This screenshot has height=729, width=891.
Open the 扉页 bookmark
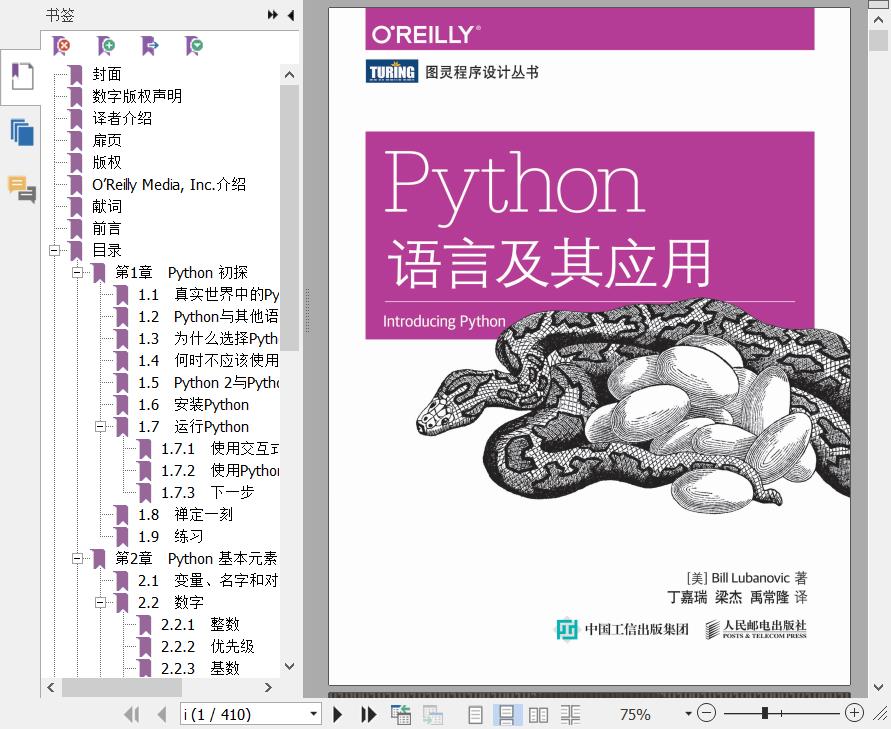pos(107,140)
